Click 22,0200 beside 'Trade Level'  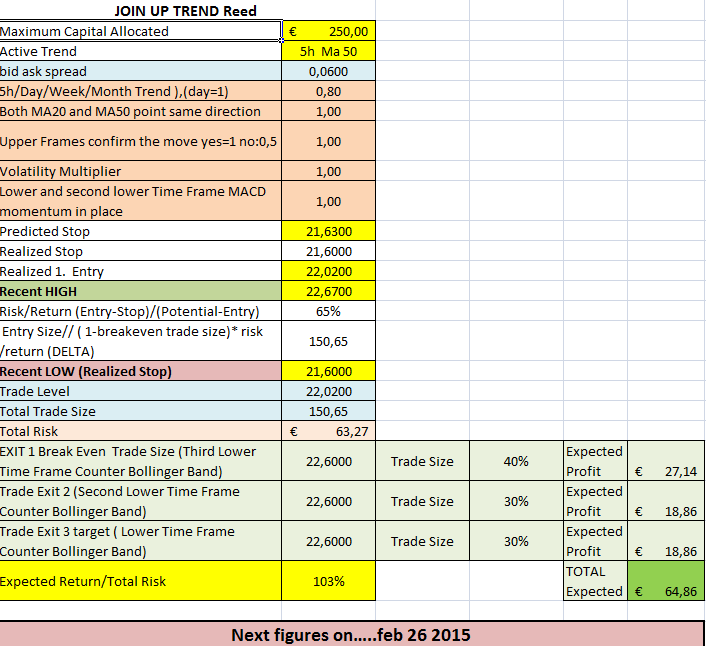click(x=328, y=391)
